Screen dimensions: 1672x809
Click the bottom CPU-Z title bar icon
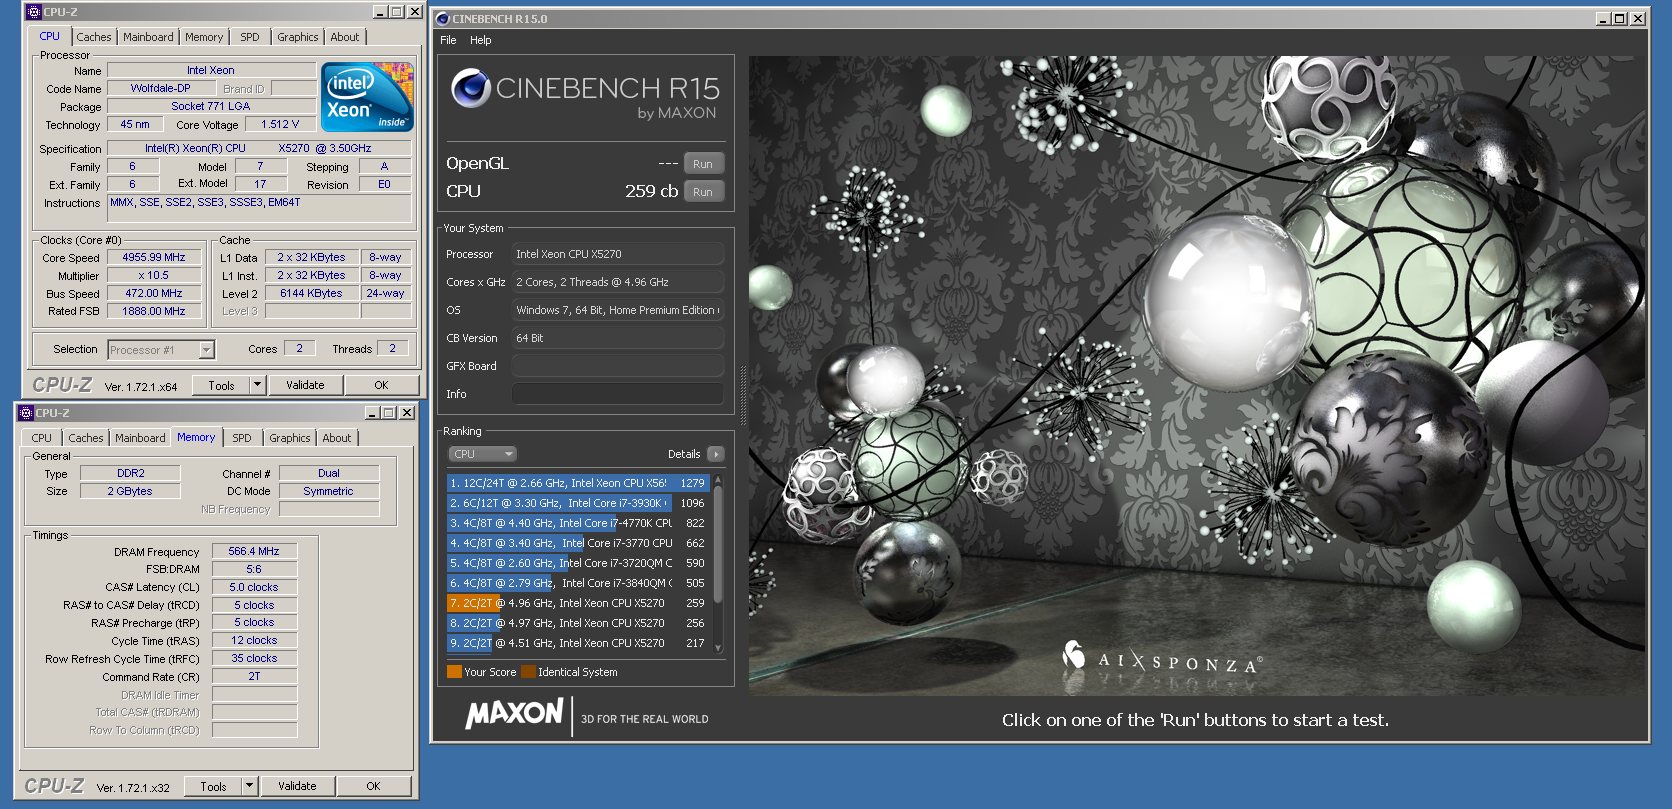click(x=25, y=412)
